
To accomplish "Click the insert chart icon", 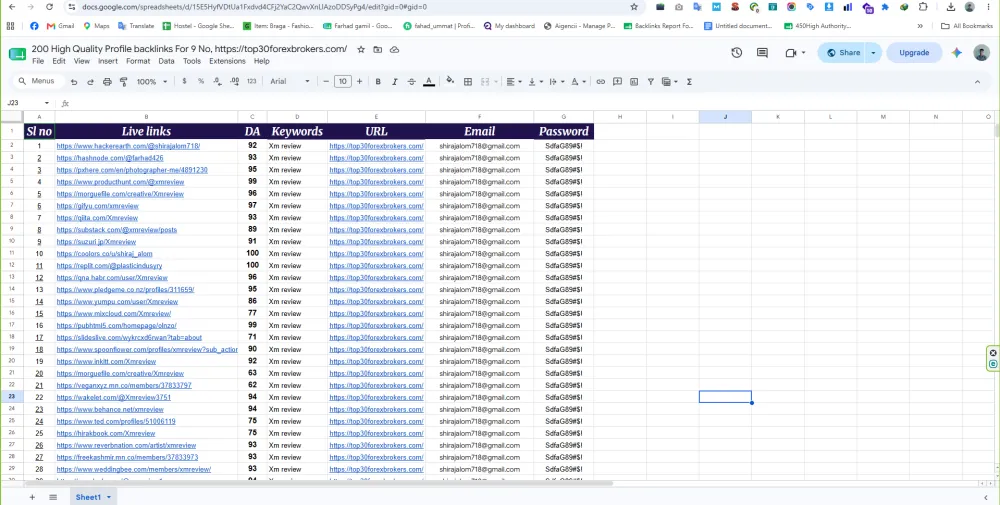I will tap(634, 82).
